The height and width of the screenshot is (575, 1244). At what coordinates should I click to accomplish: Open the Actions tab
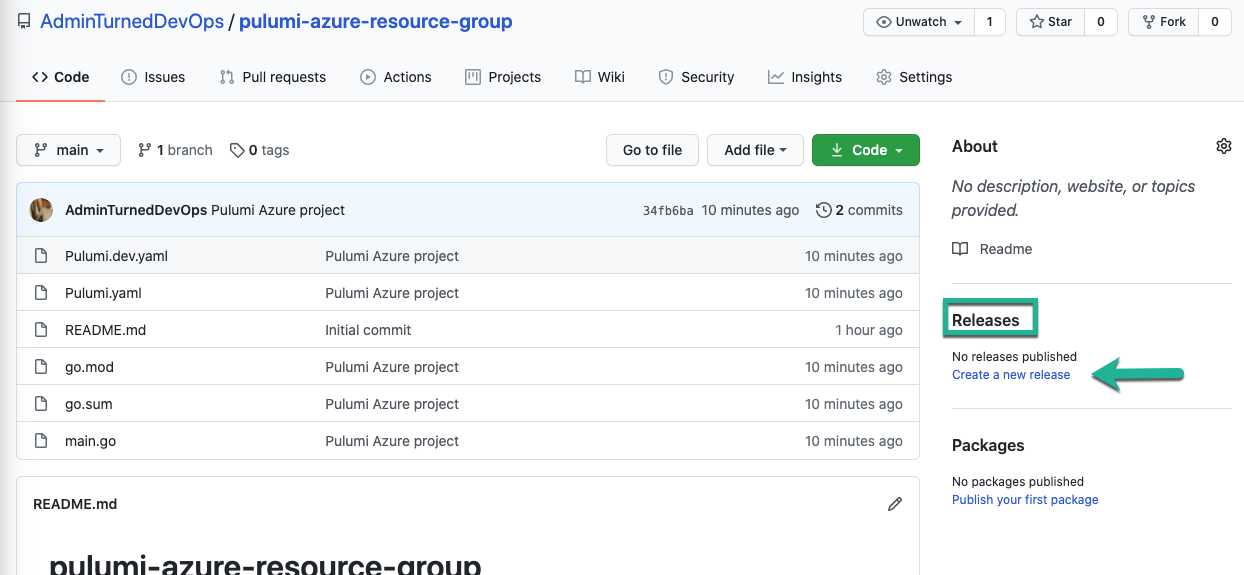point(396,77)
